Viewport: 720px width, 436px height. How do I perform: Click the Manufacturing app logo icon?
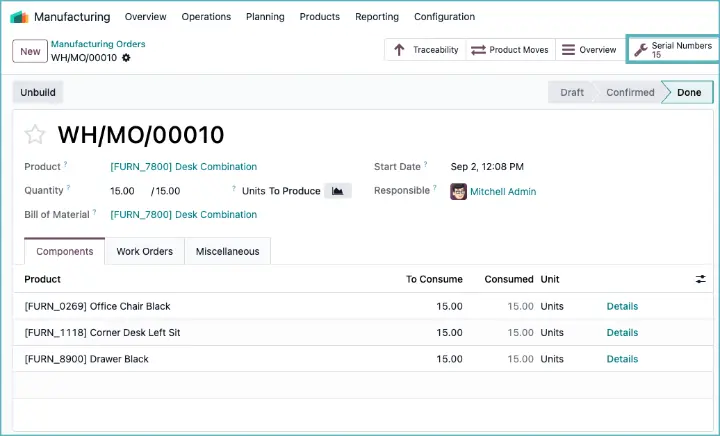coord(19,17)
